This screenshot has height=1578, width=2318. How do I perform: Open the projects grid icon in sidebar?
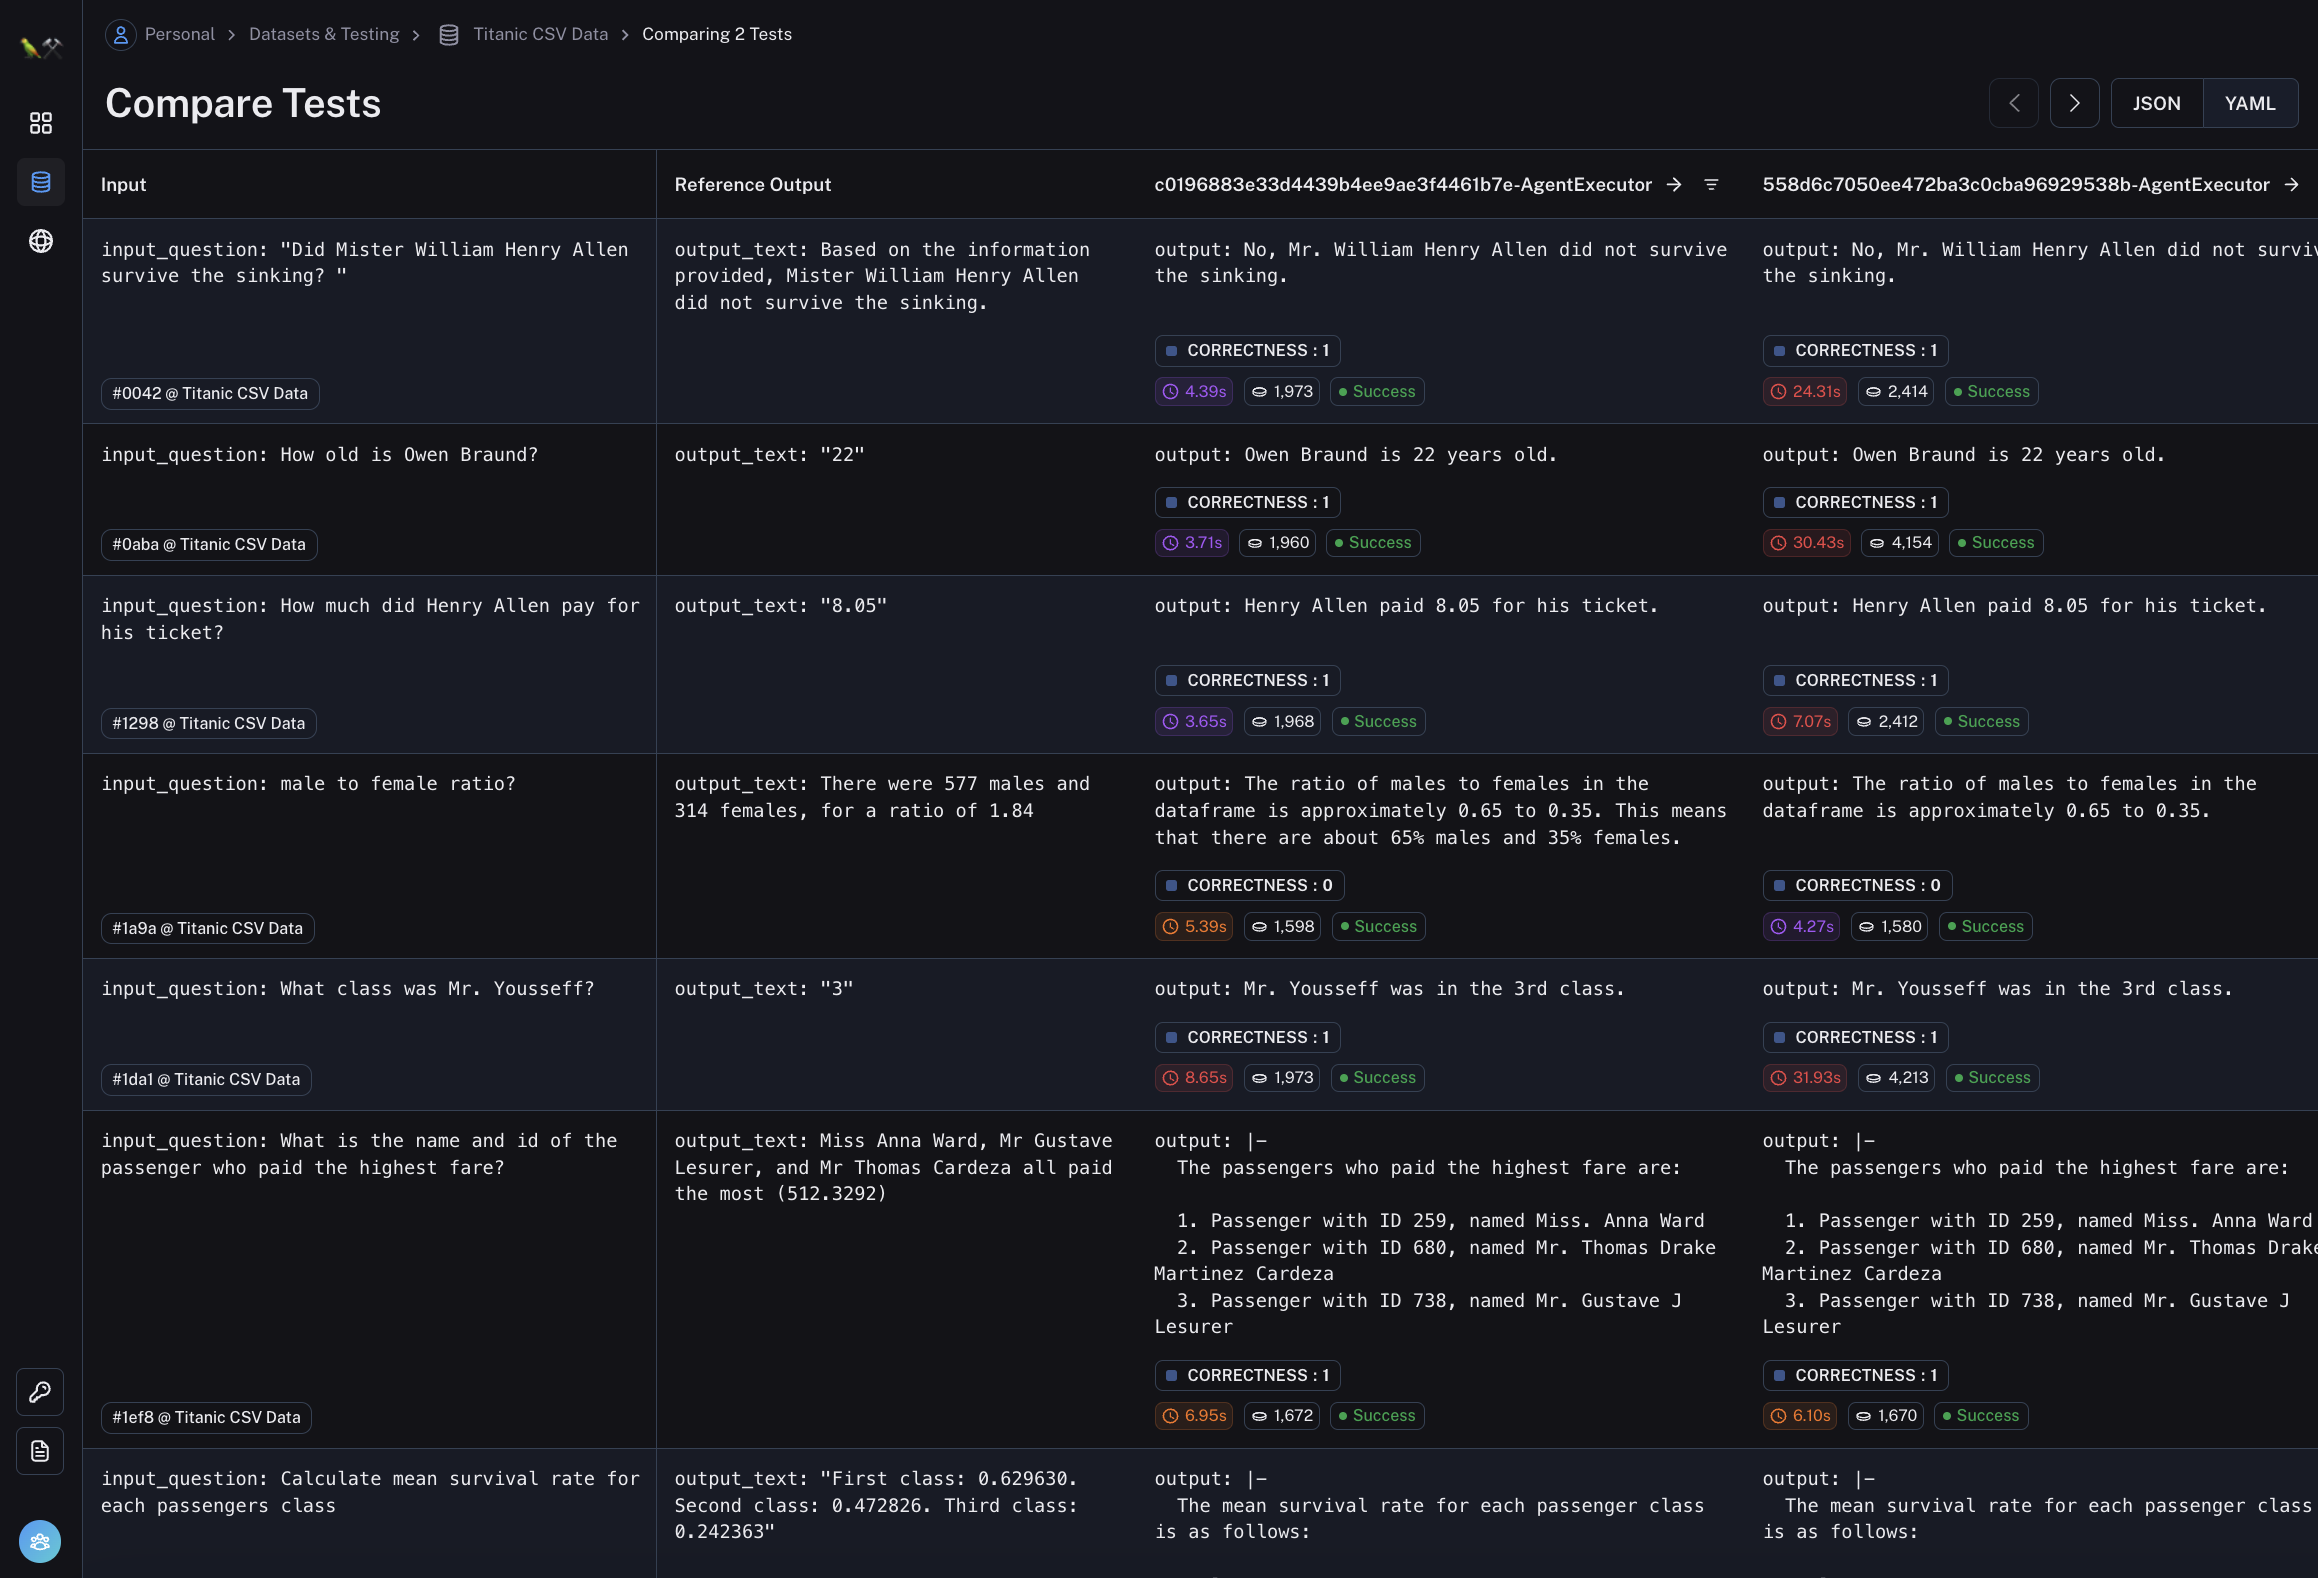[41, 123]
